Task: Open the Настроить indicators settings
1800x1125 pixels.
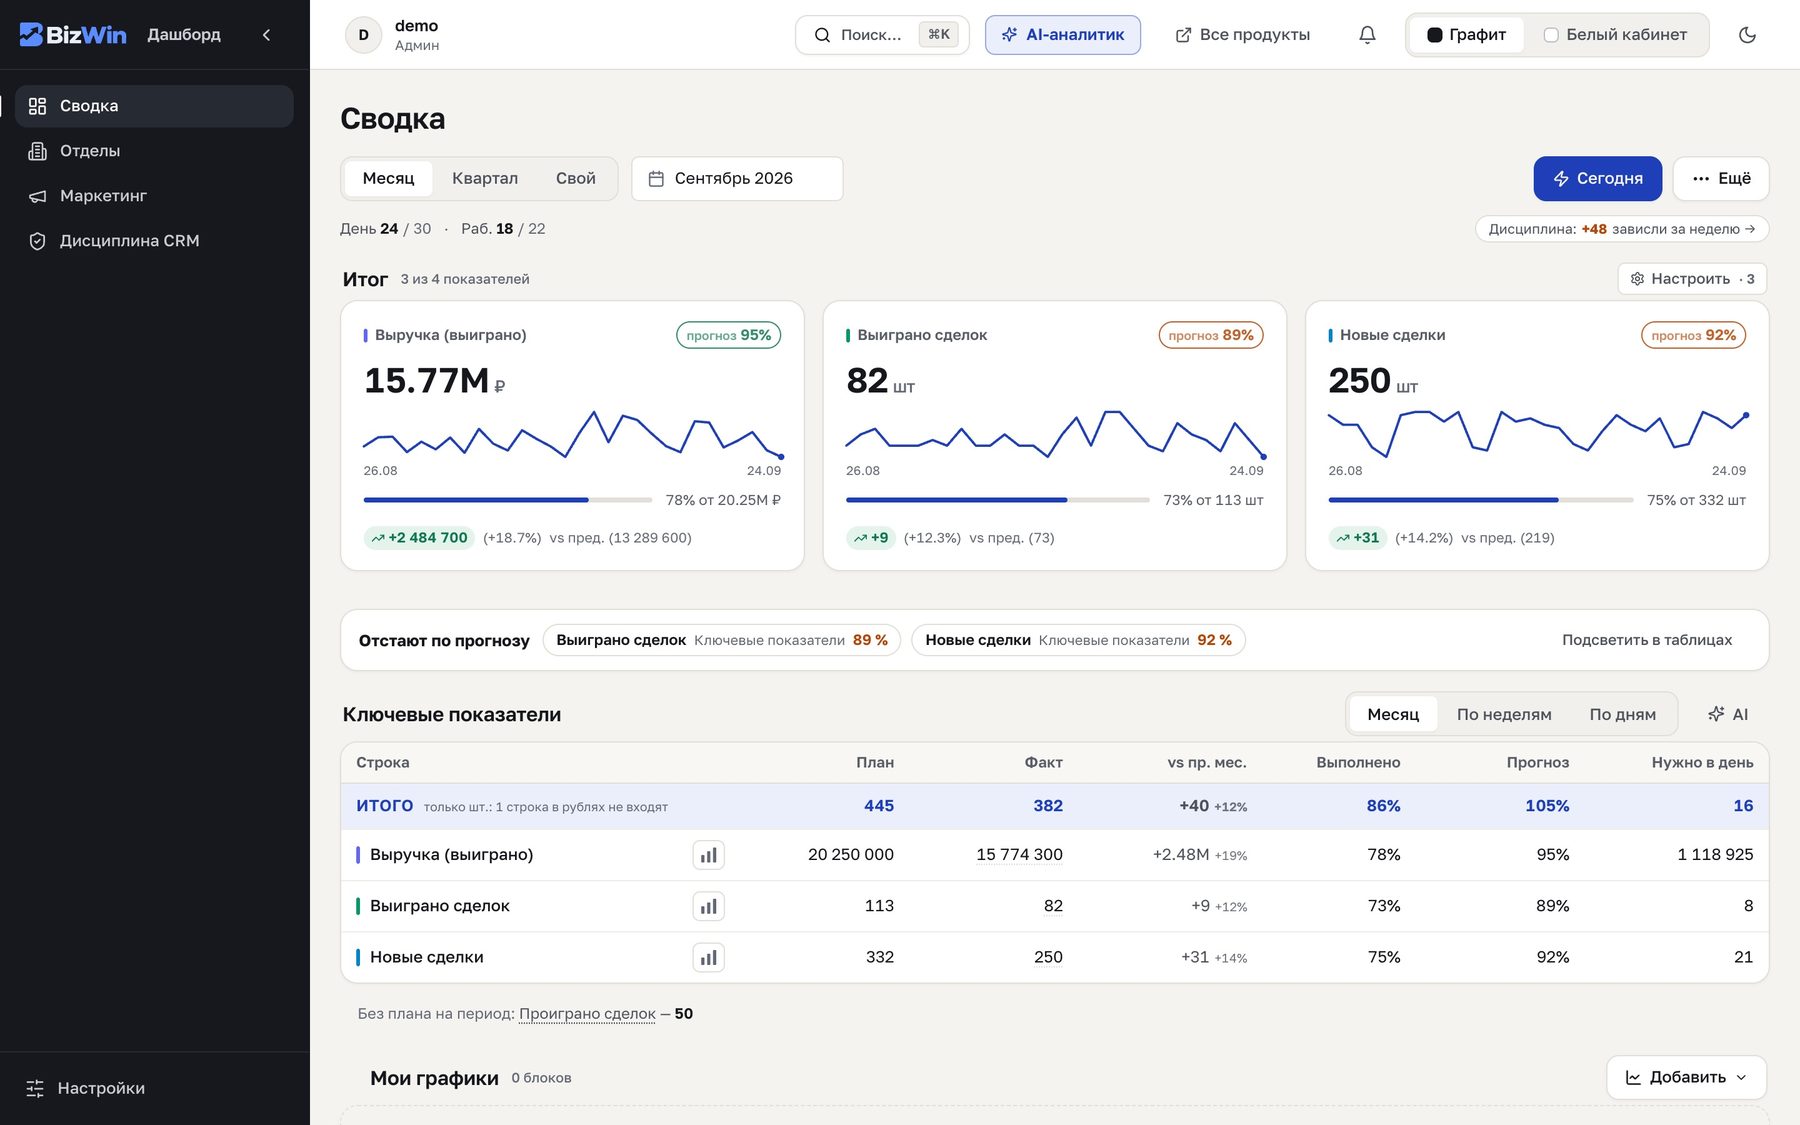Action: click(x=1692, y=279)
